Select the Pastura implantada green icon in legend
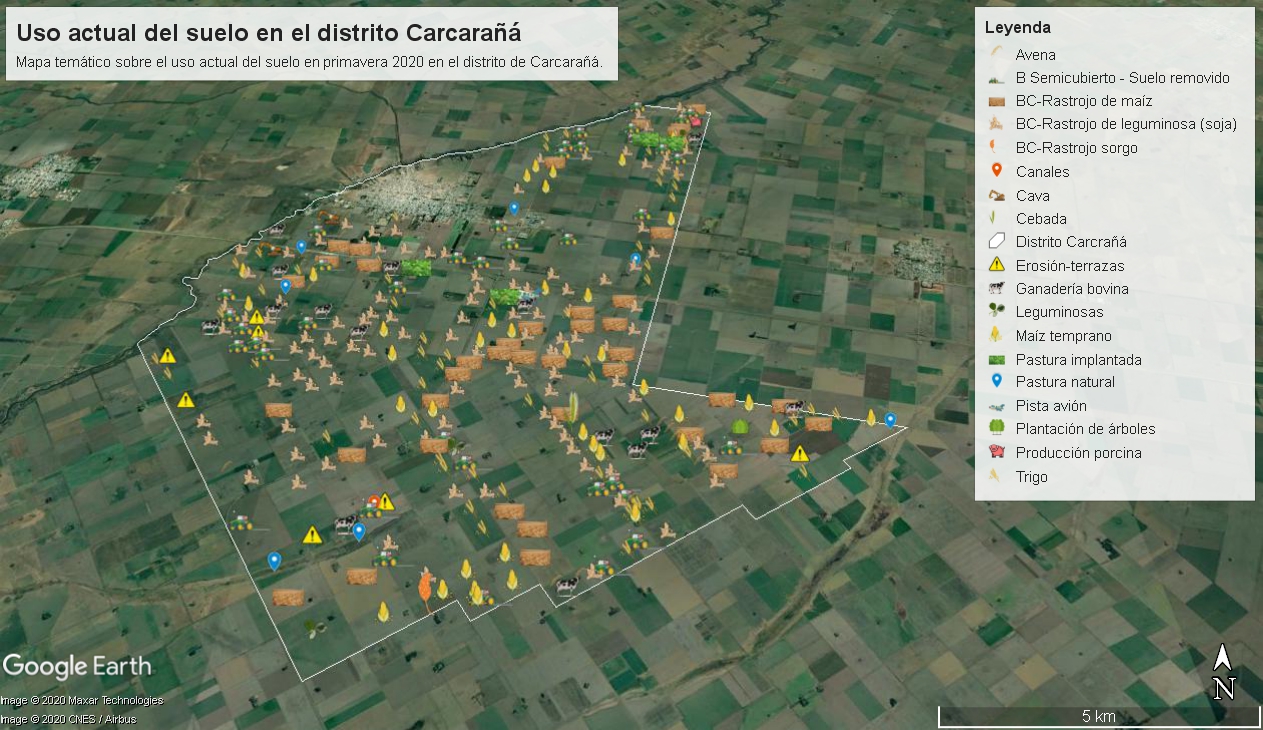 pos(996,359)
